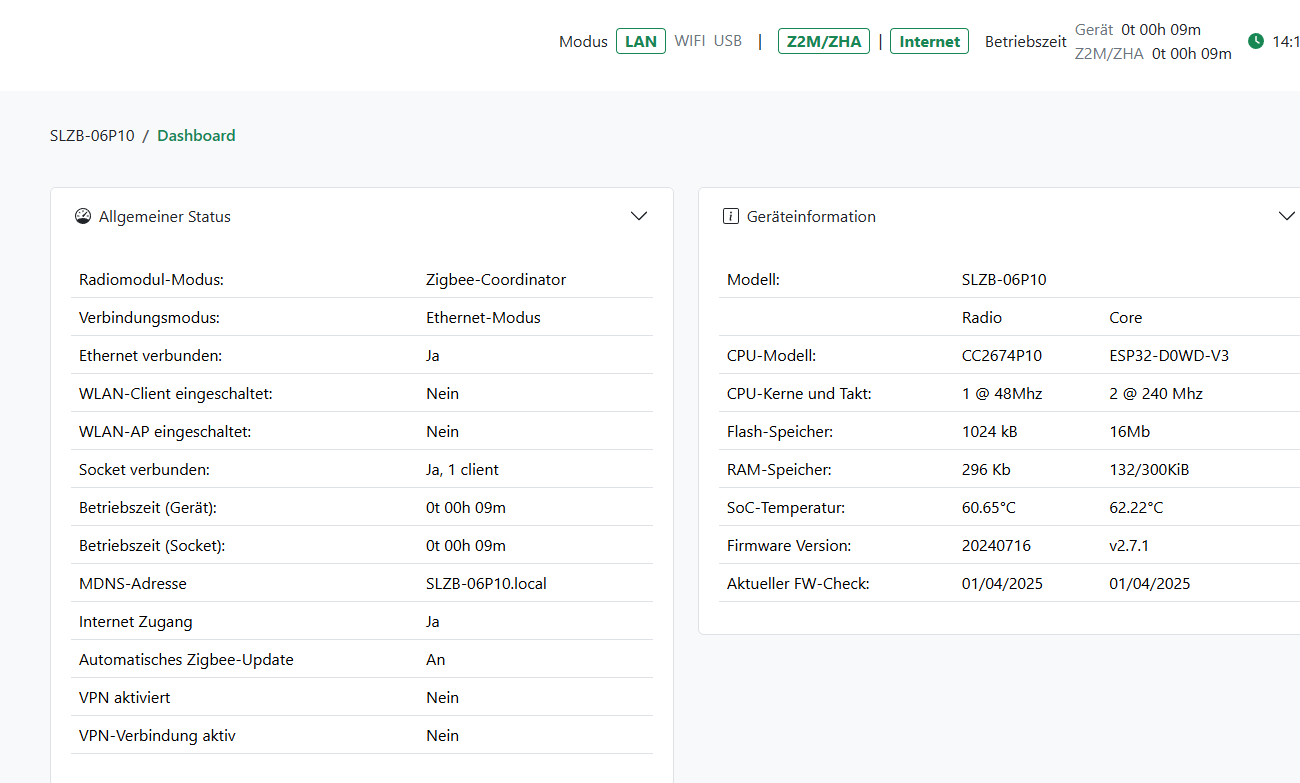Click the Flash-Speicher label
This screenshot has height=783, width=1300.
(780, 432)
